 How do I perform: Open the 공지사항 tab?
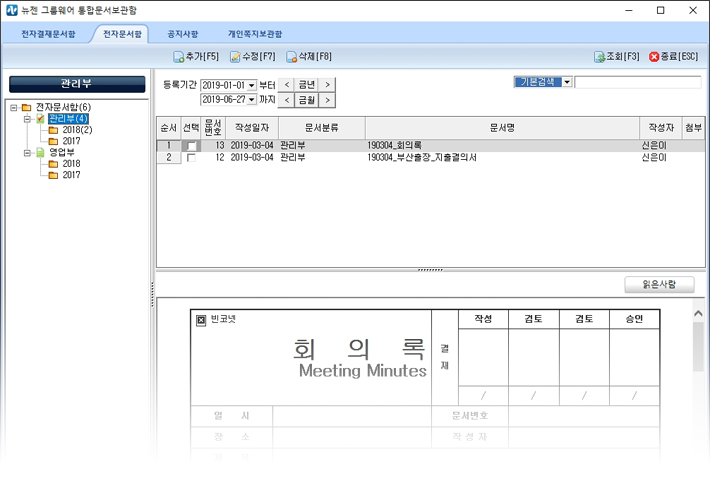[182, 34]
